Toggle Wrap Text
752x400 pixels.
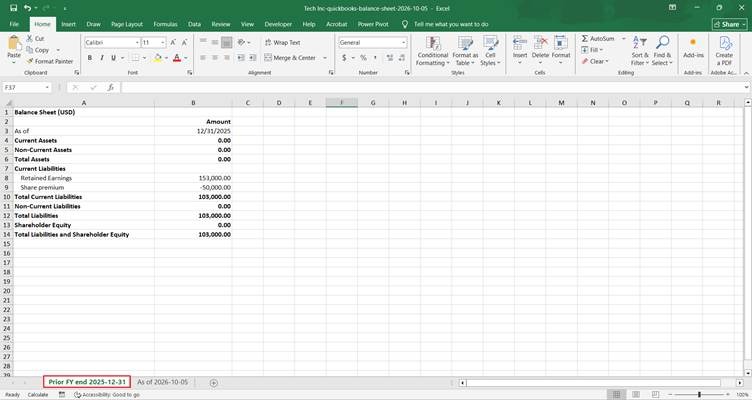click(282, 43)
